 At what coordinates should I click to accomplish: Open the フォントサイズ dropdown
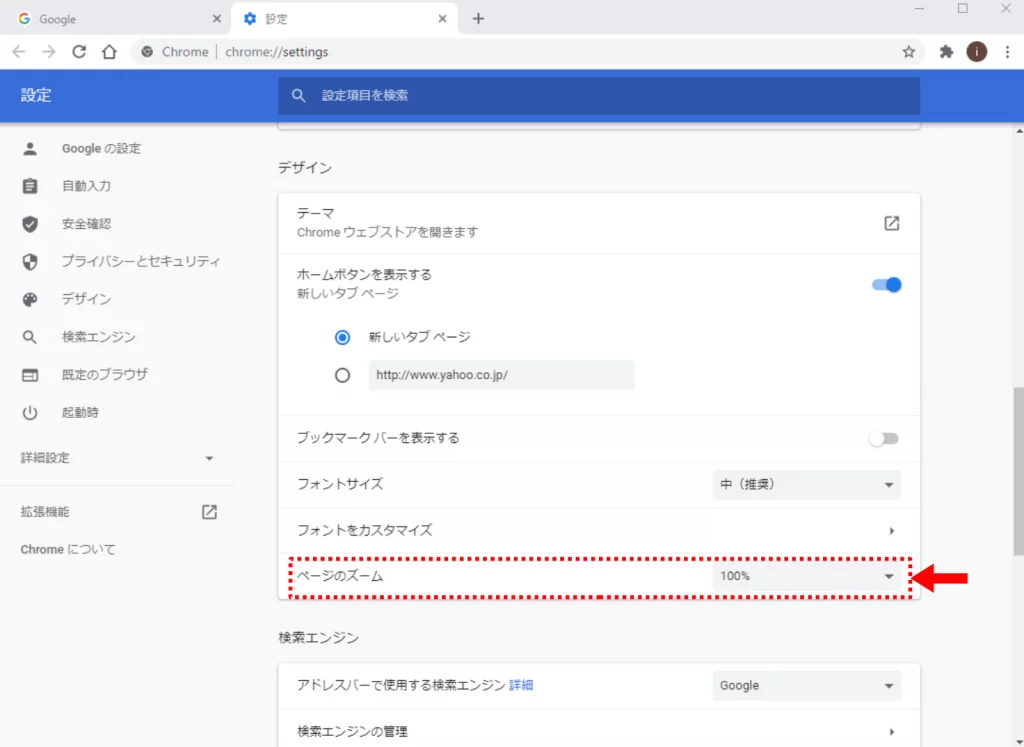tap(806, 485)
